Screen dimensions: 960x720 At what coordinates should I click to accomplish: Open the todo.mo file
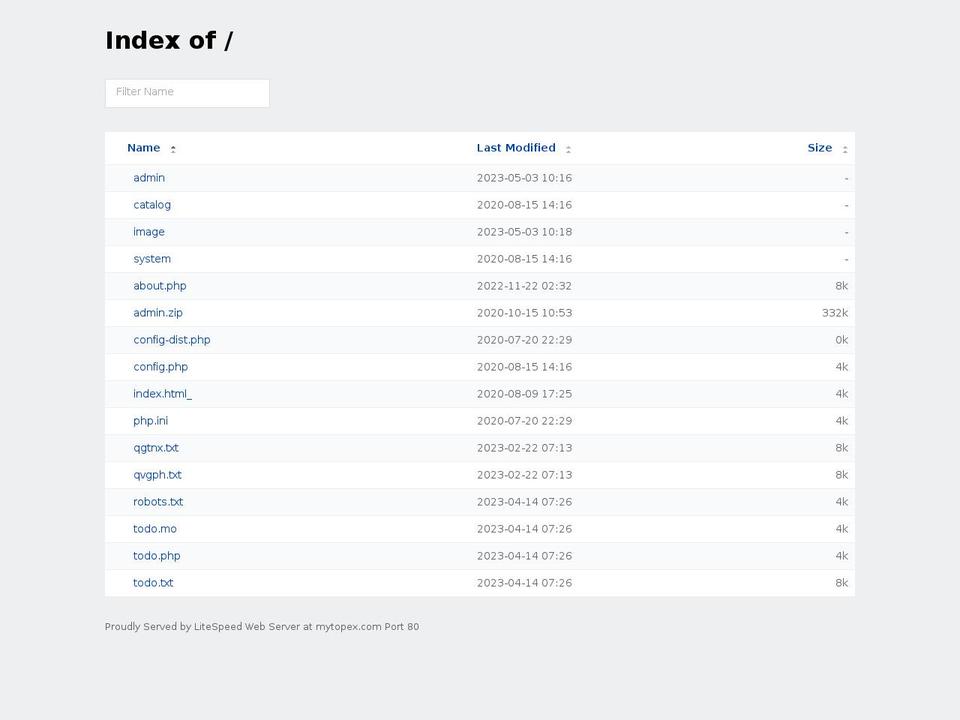(x=155, y=528)
